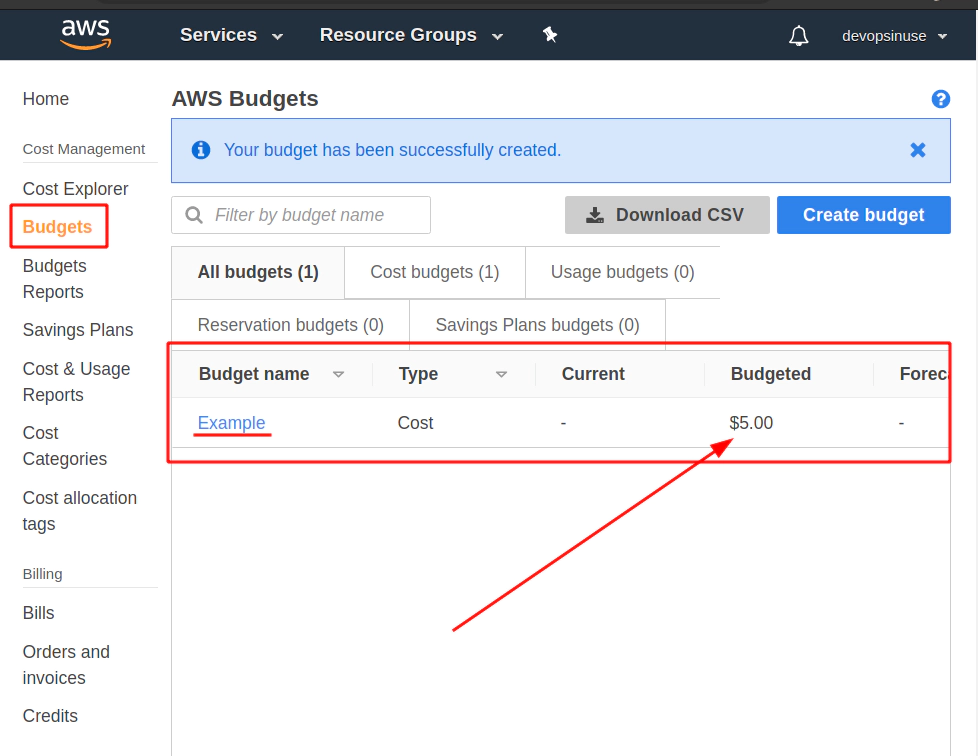Open Bills in sidebar

coord(39,613)
